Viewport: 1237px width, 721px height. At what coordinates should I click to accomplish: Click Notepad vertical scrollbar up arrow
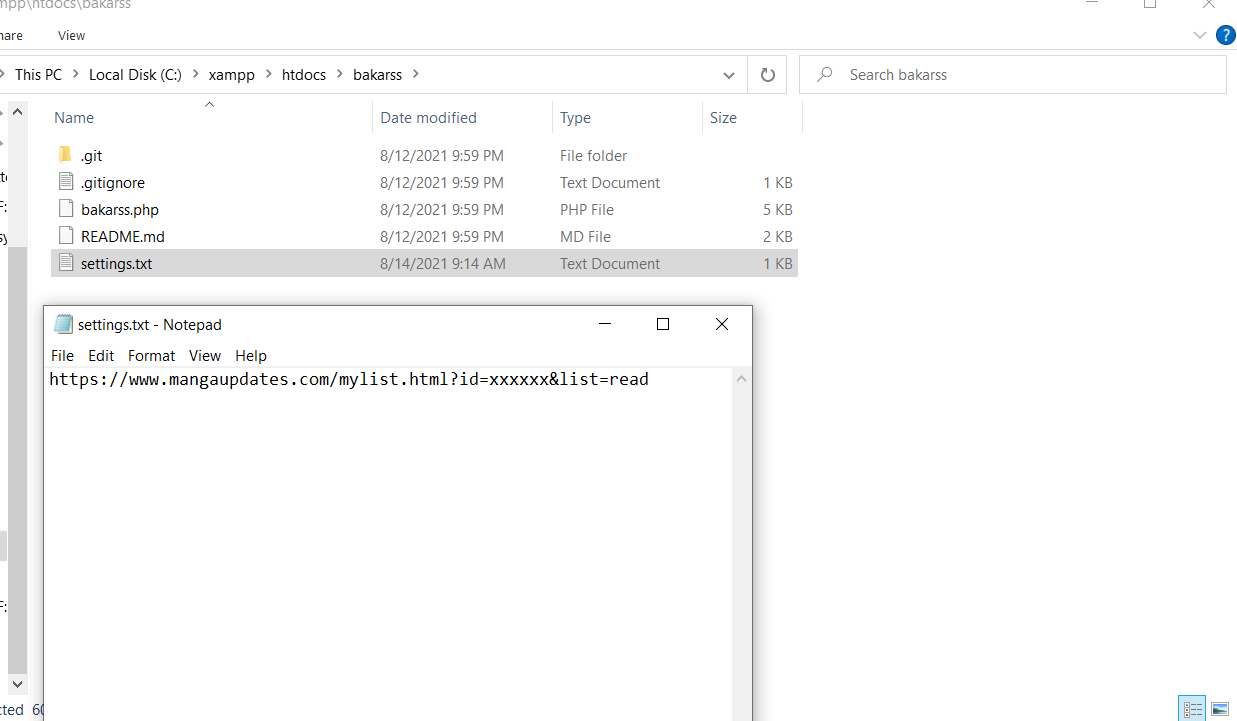click(741, 380)
